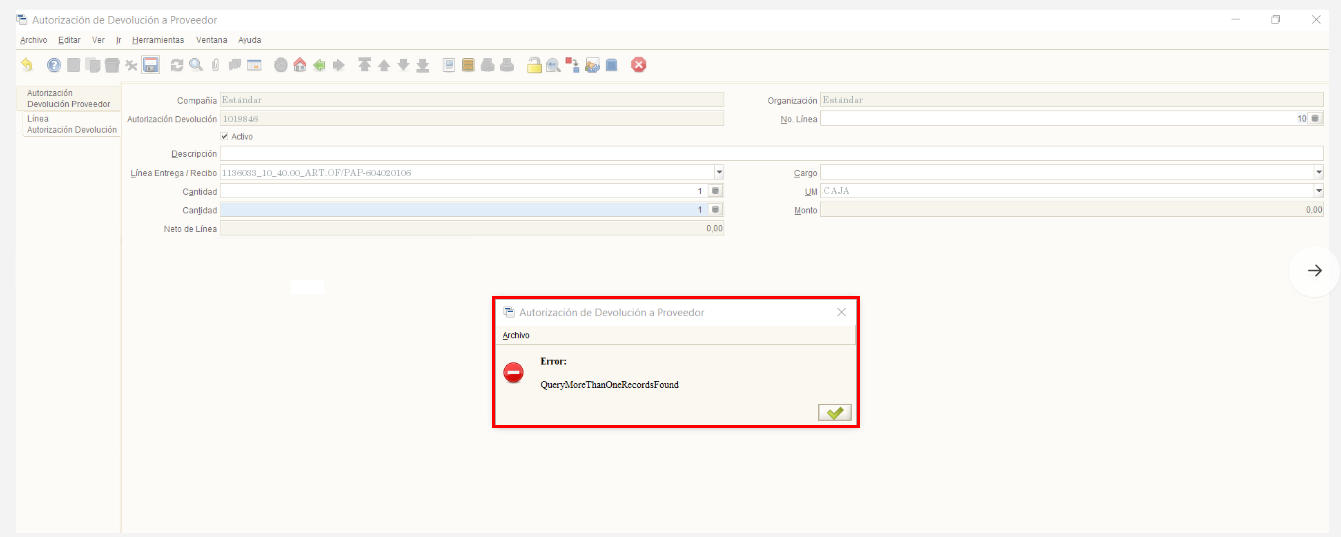1341x537 pixels.
Task: Switch to Autorización Devolución Proveedor tab
Action: (69, 98)
